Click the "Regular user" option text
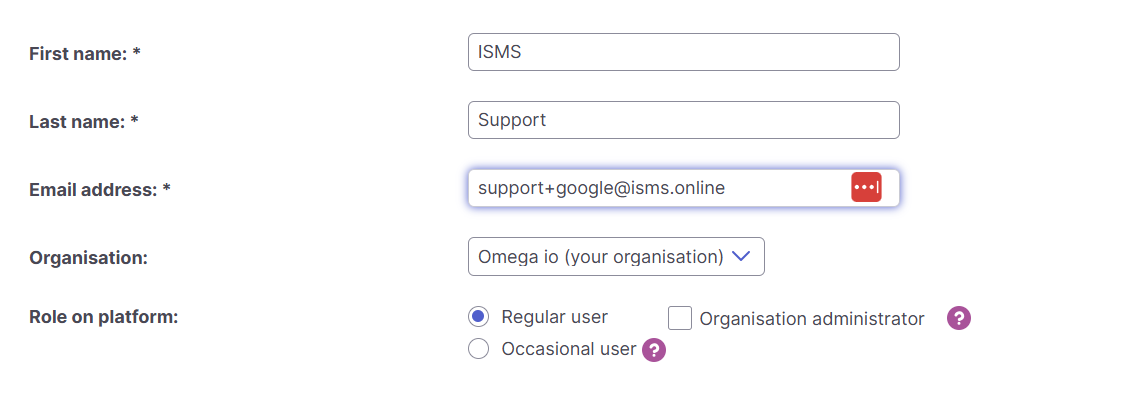Screen dimensions: 1125x404 [x=554, y=317]
